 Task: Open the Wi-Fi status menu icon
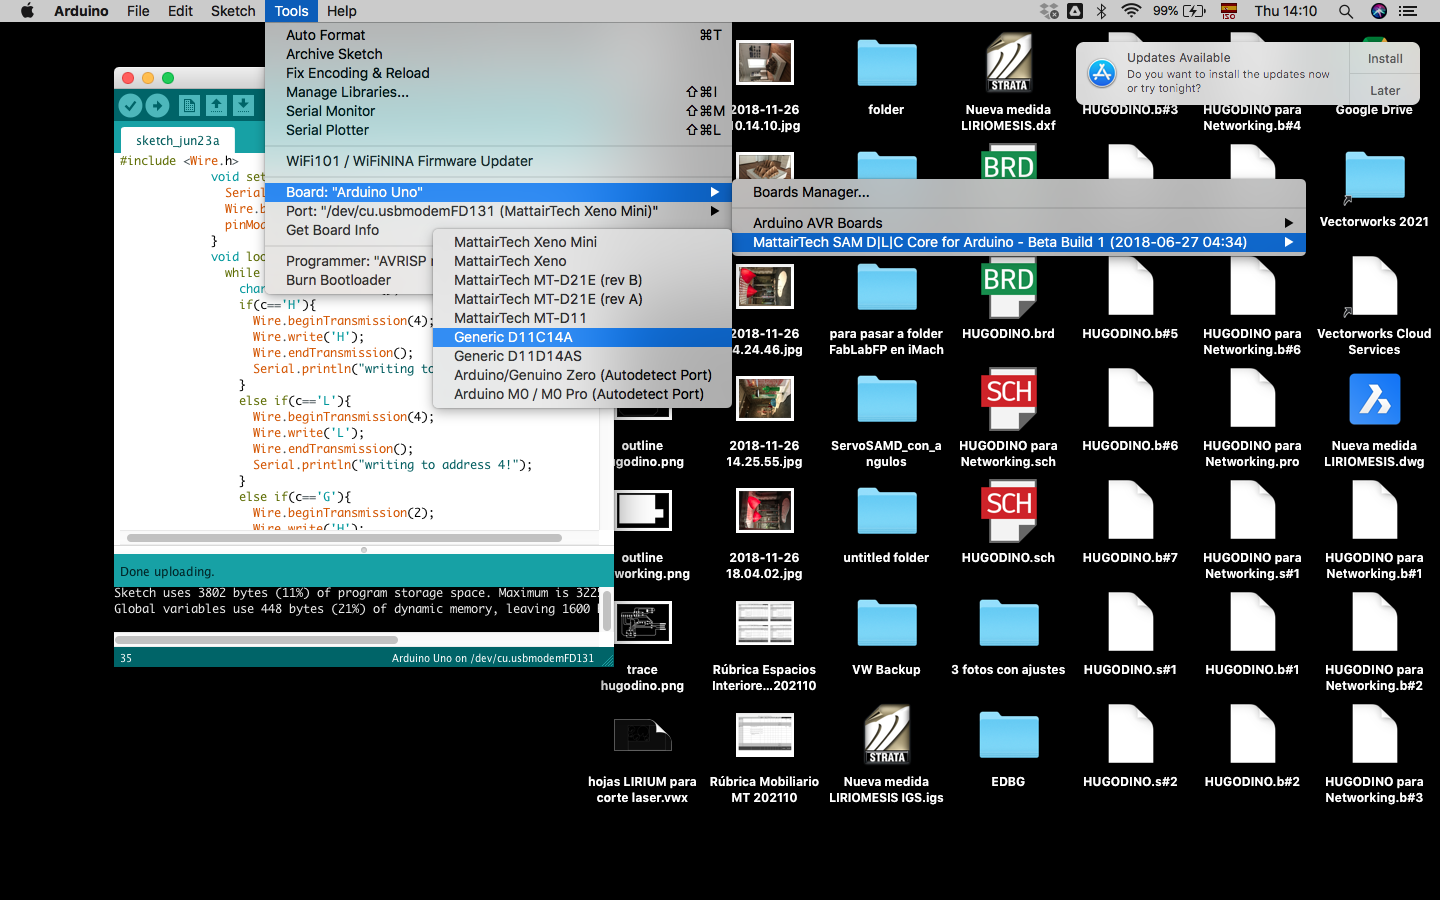pyautogui.click(x=1131, y=11)
